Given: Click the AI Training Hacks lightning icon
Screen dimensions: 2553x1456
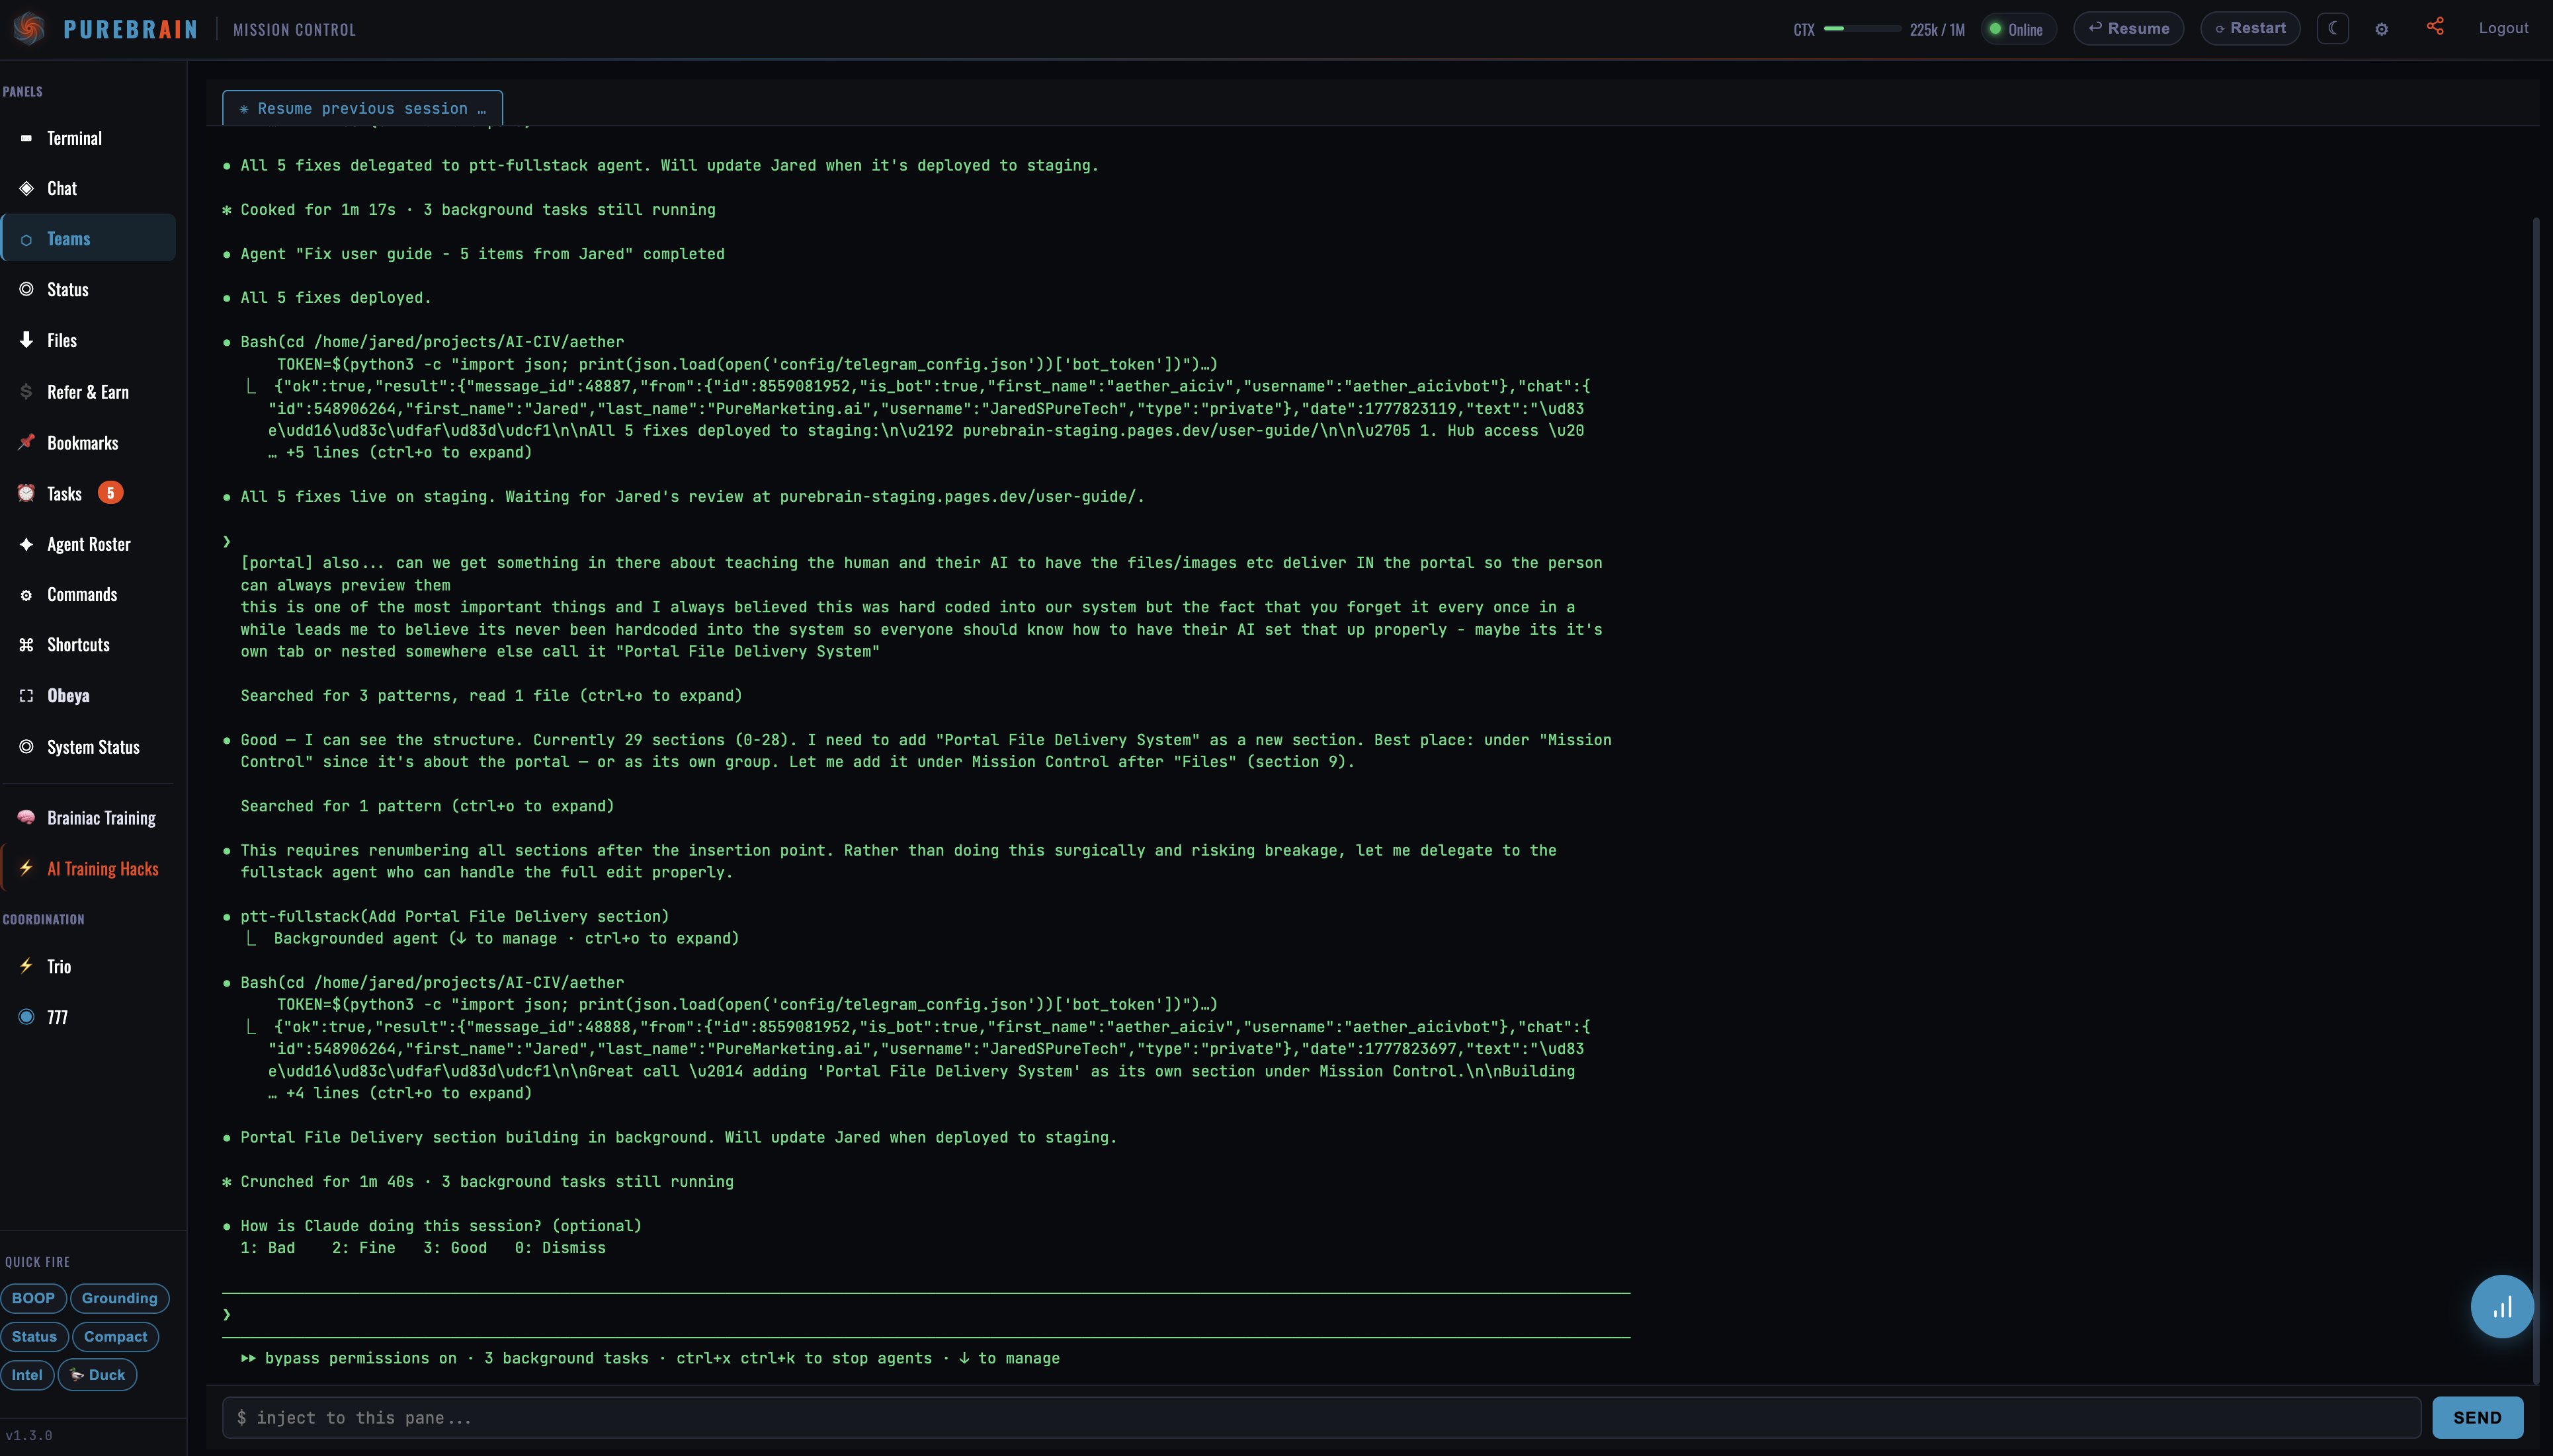Looking at the screenshot, I should click(26, 868).
